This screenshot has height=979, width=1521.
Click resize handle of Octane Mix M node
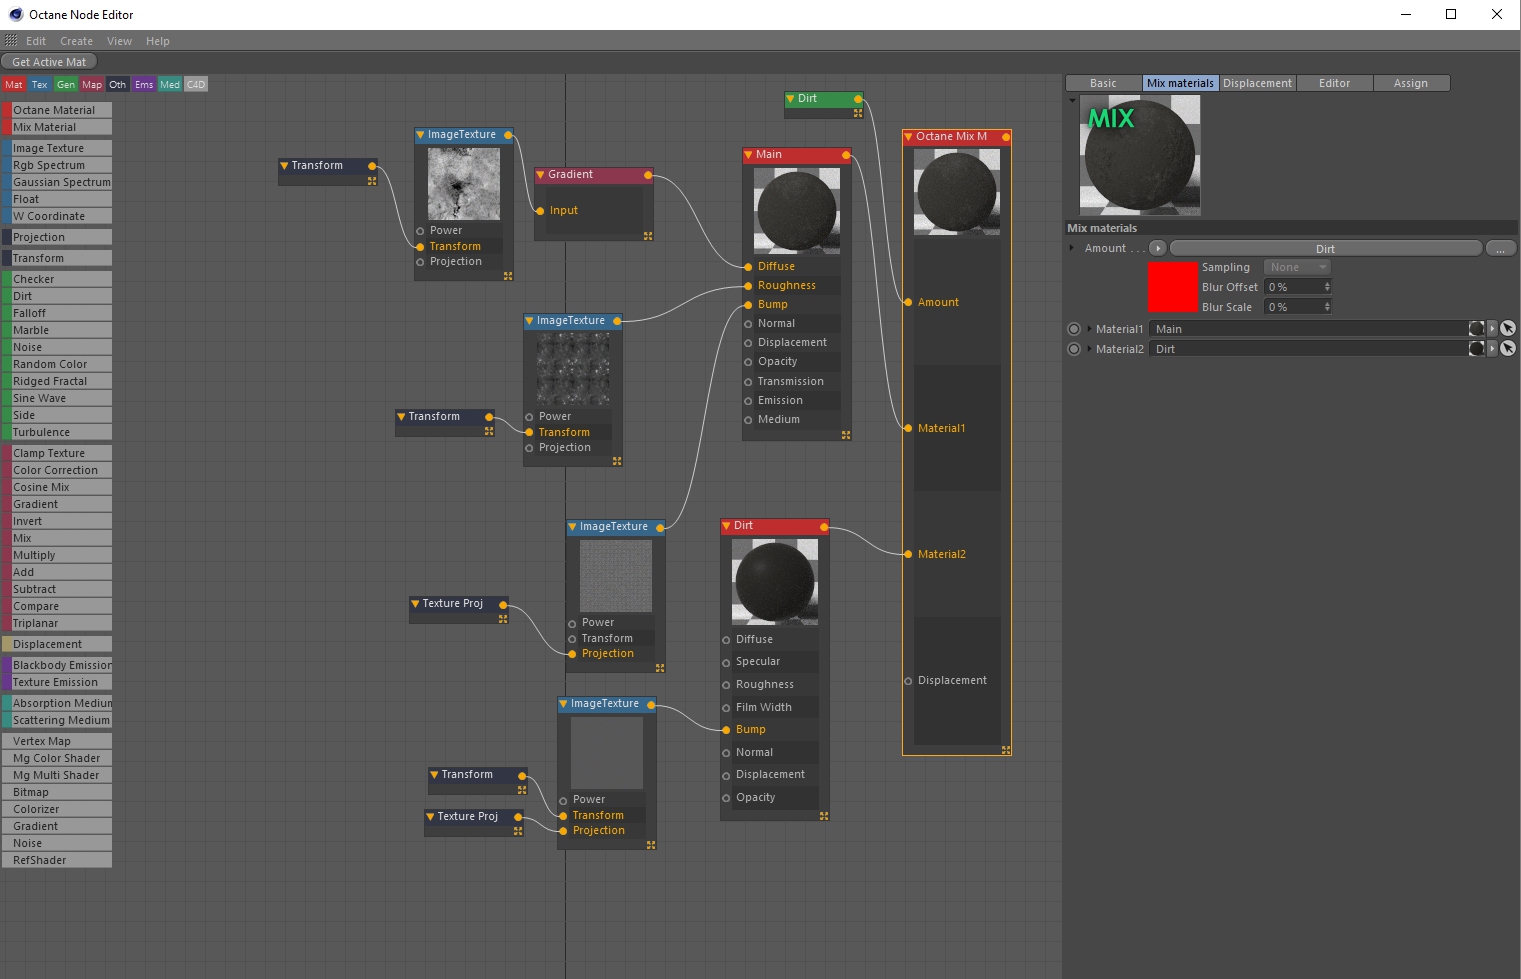(1006, 750)
